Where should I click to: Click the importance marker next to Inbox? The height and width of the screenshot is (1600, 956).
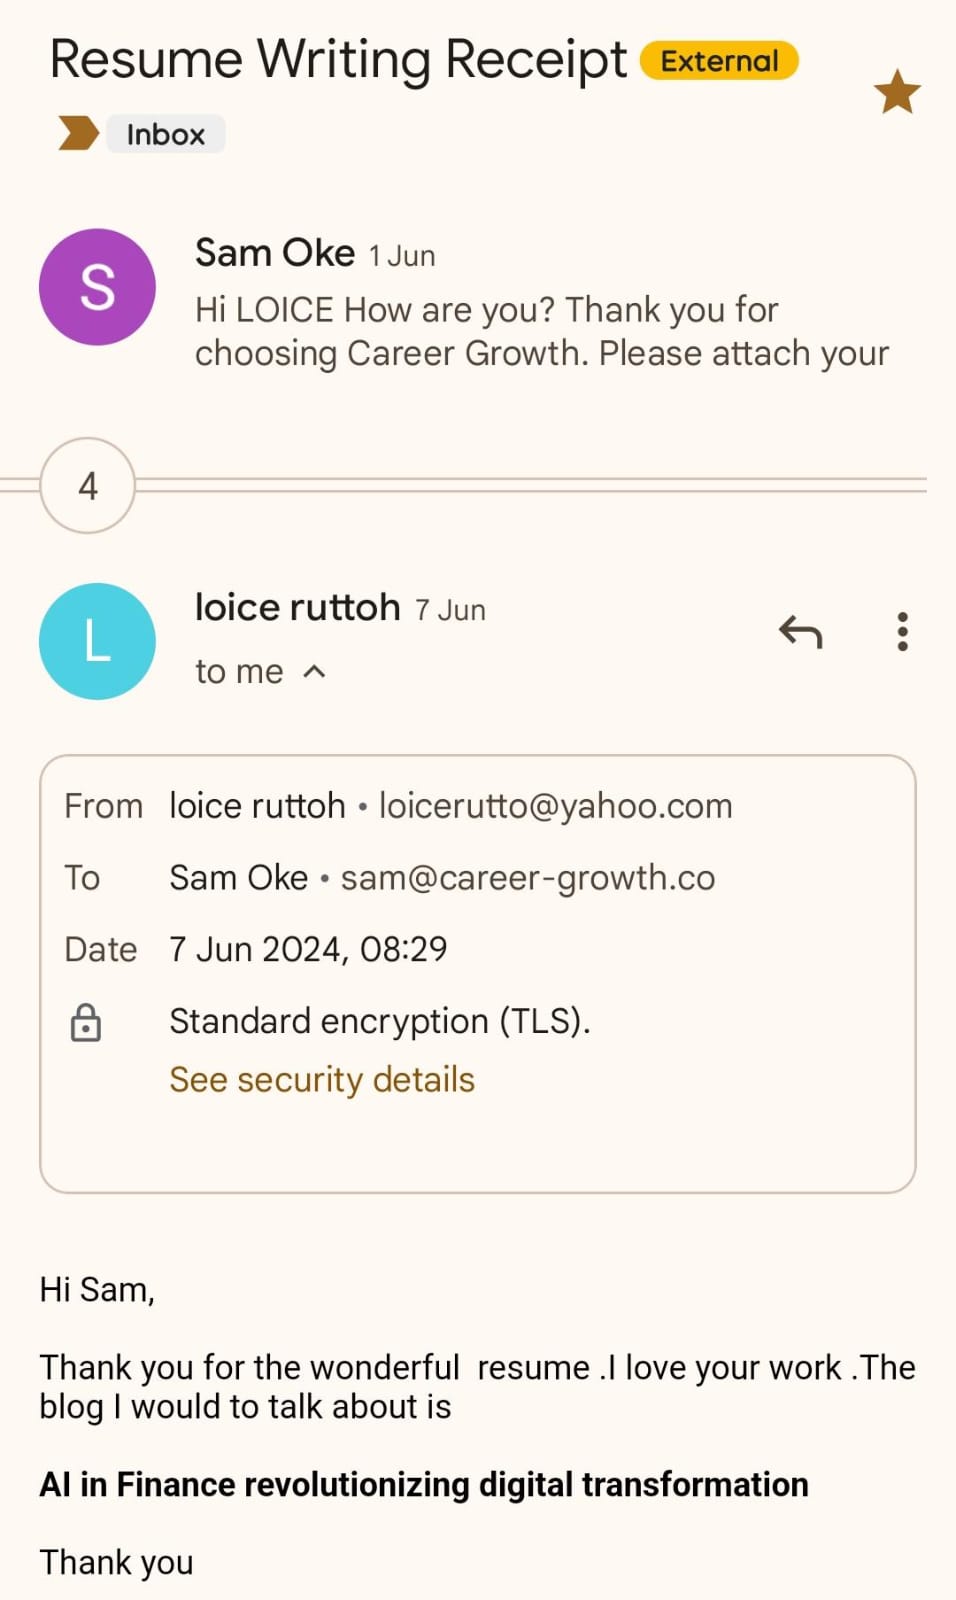(78, 133)
